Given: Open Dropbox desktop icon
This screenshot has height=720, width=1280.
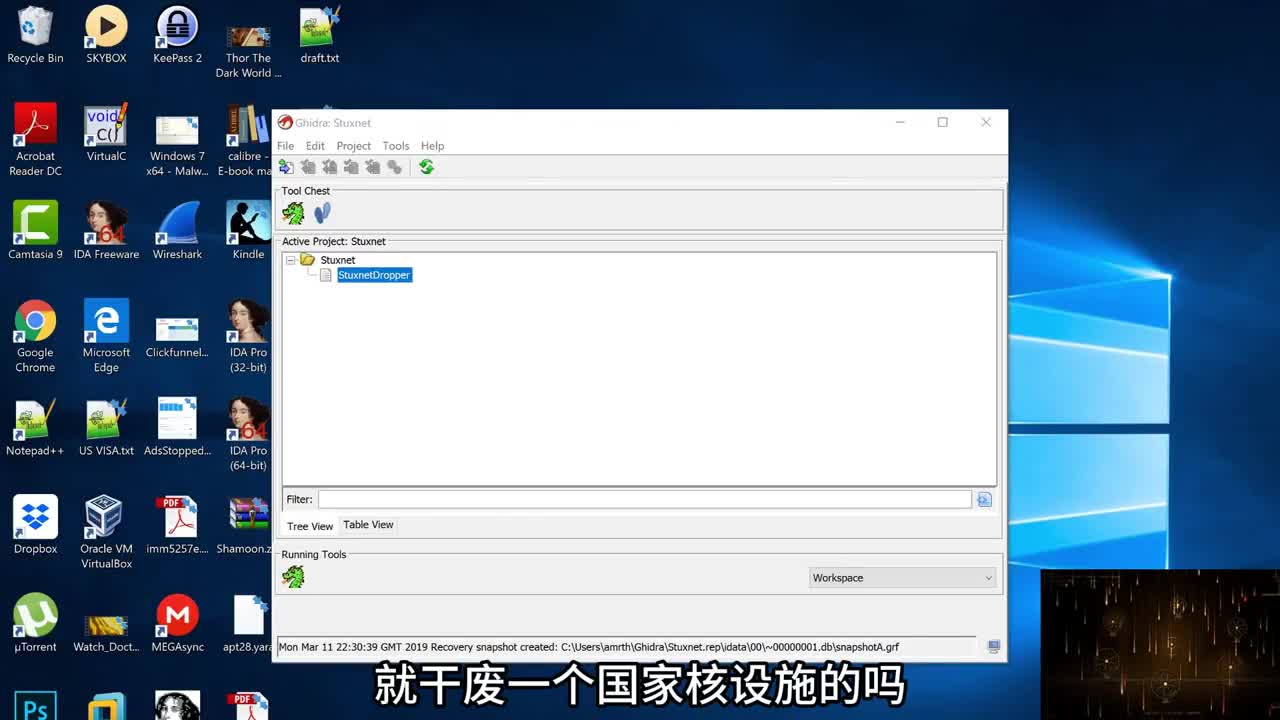Looking at the screenshot, I should click(35, 525).
